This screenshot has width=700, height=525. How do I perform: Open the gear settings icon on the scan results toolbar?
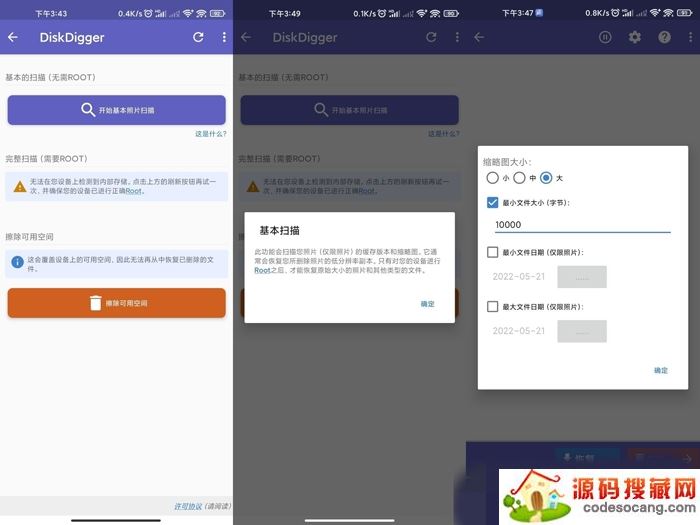point(634,38)
